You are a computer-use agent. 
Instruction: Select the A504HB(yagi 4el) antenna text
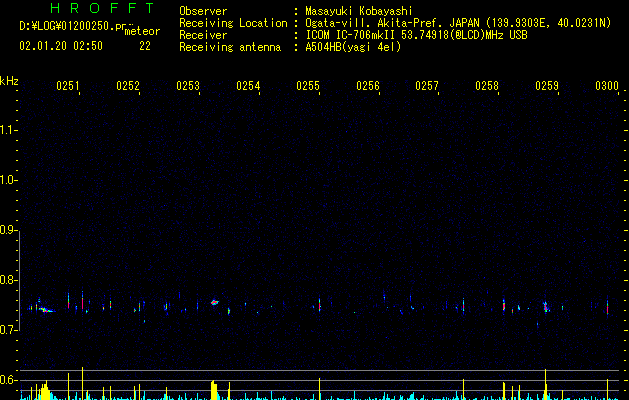tap(353, 47)
